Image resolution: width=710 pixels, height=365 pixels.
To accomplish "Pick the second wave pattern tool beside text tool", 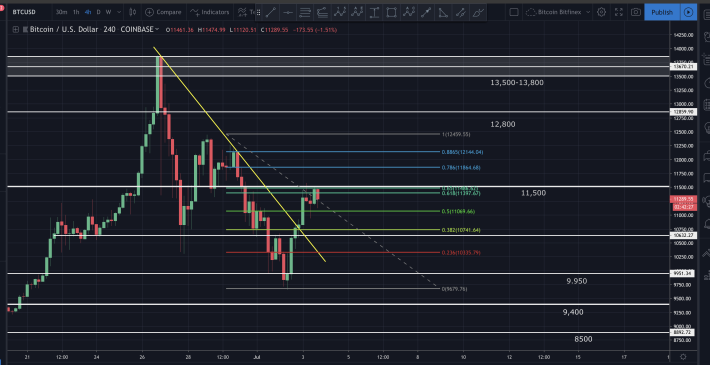I will 357,12.
